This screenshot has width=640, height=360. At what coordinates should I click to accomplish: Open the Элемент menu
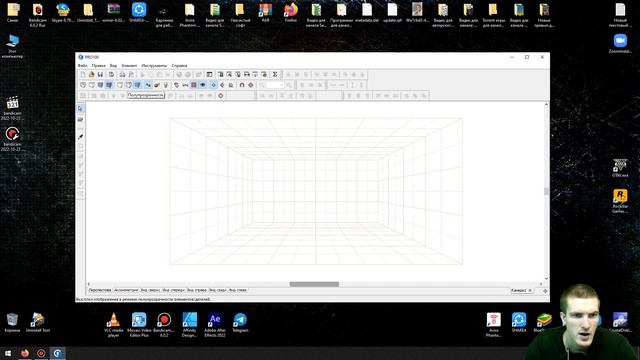[x=129, y=65]
